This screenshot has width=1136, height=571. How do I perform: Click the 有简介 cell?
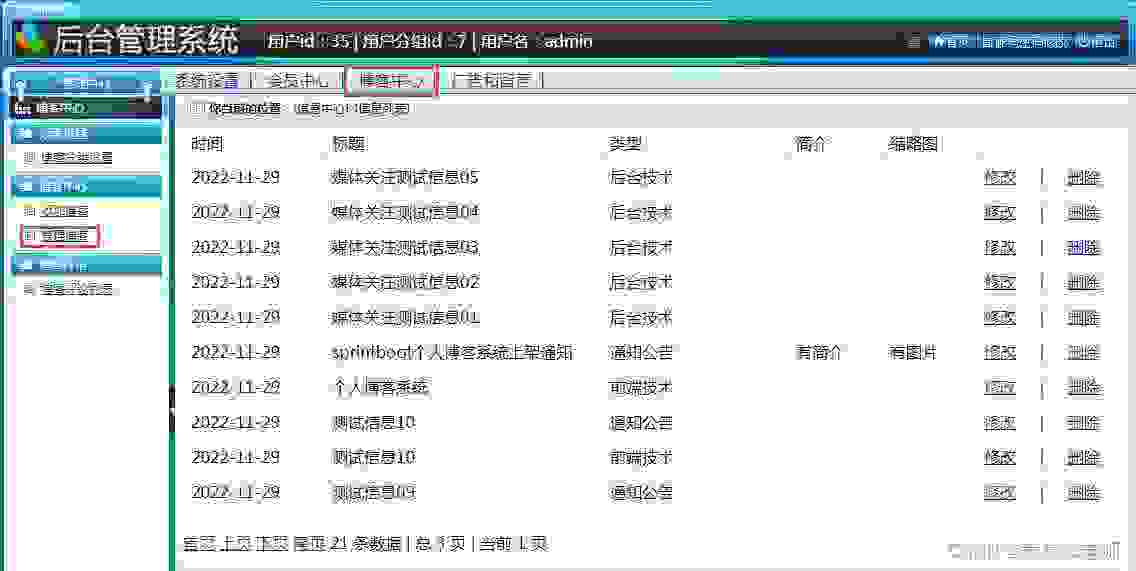point(818,352)
